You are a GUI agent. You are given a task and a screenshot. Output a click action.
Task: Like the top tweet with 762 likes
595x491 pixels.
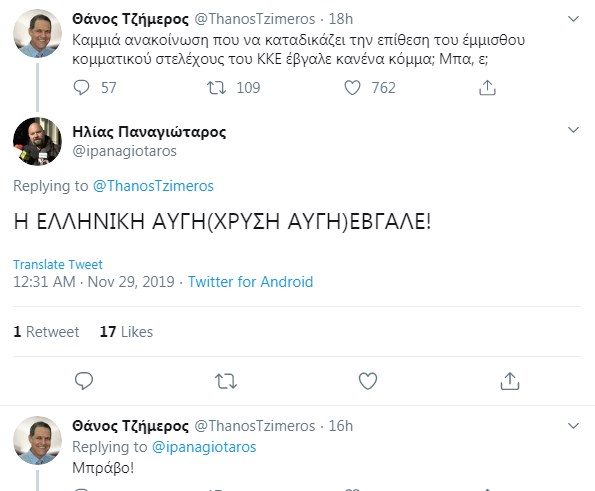[x=352, y=88]
